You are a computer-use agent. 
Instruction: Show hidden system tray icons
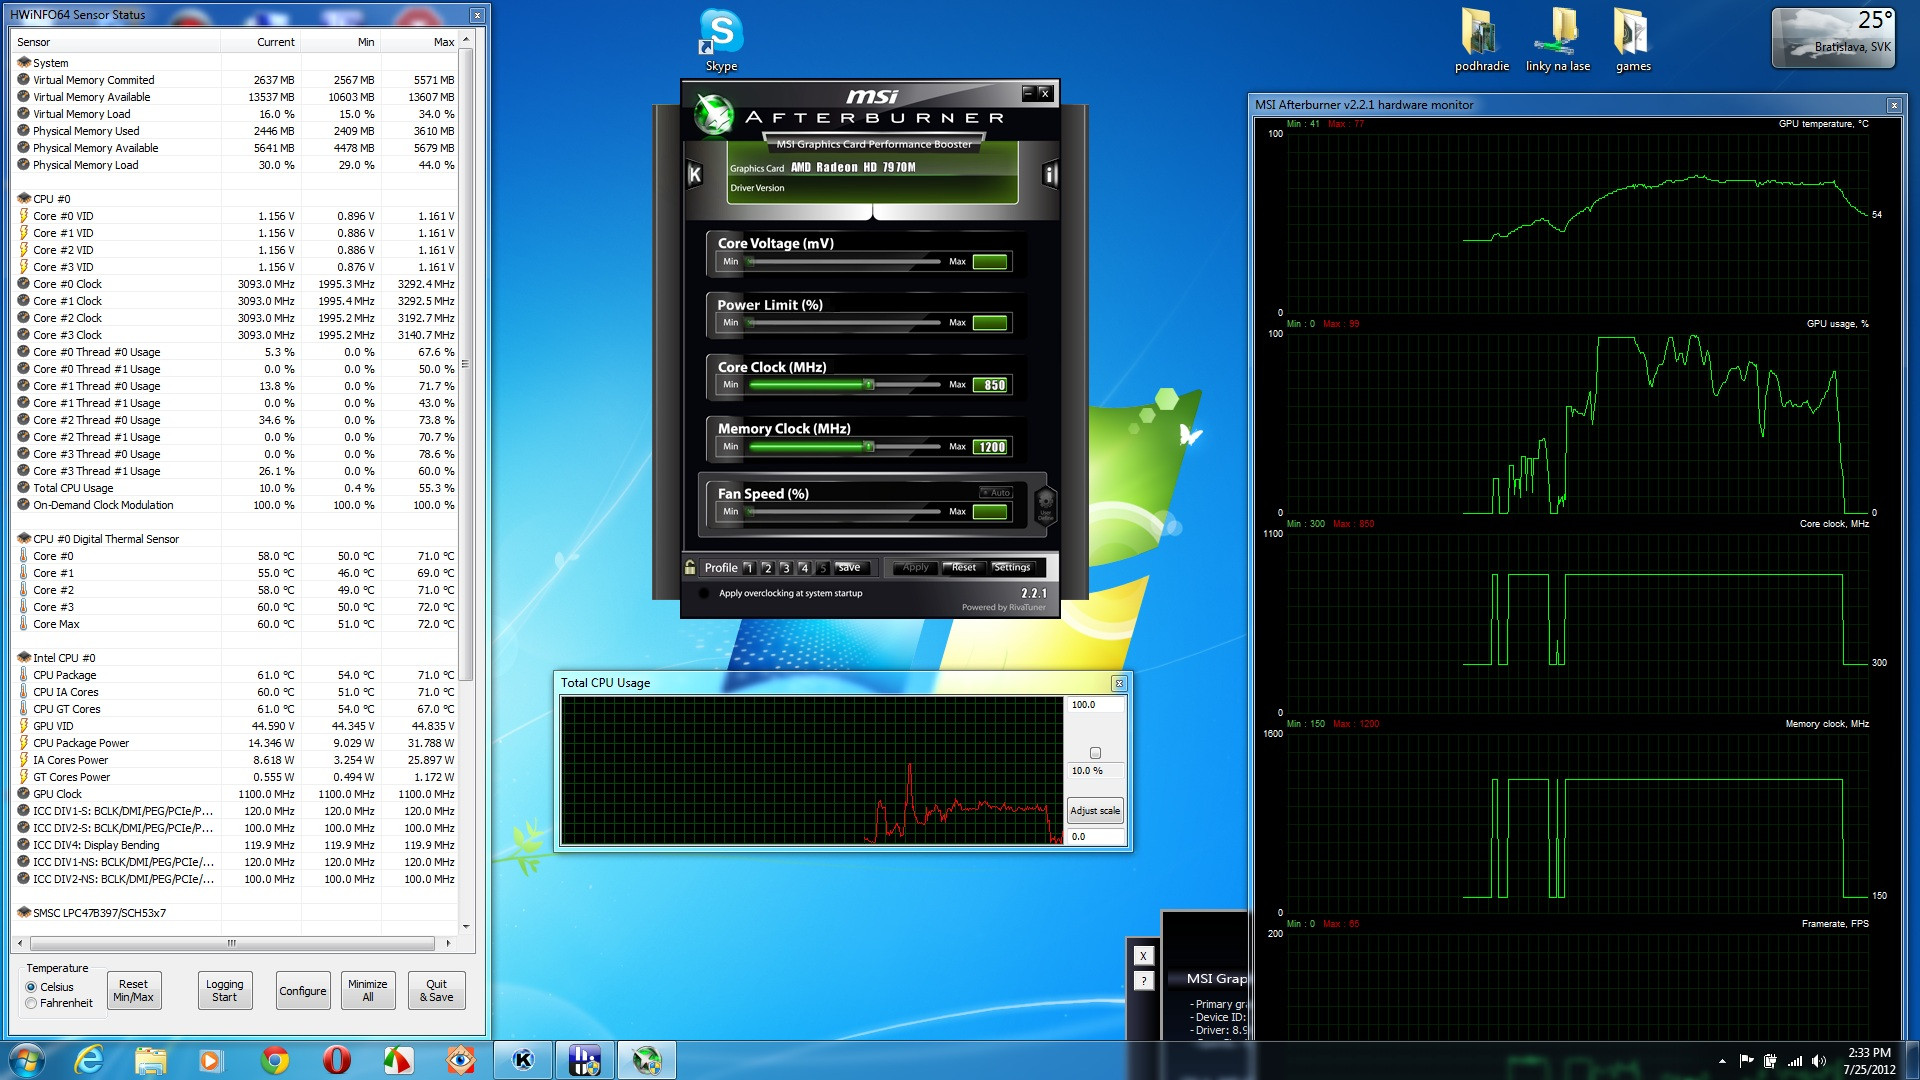1722,1061
